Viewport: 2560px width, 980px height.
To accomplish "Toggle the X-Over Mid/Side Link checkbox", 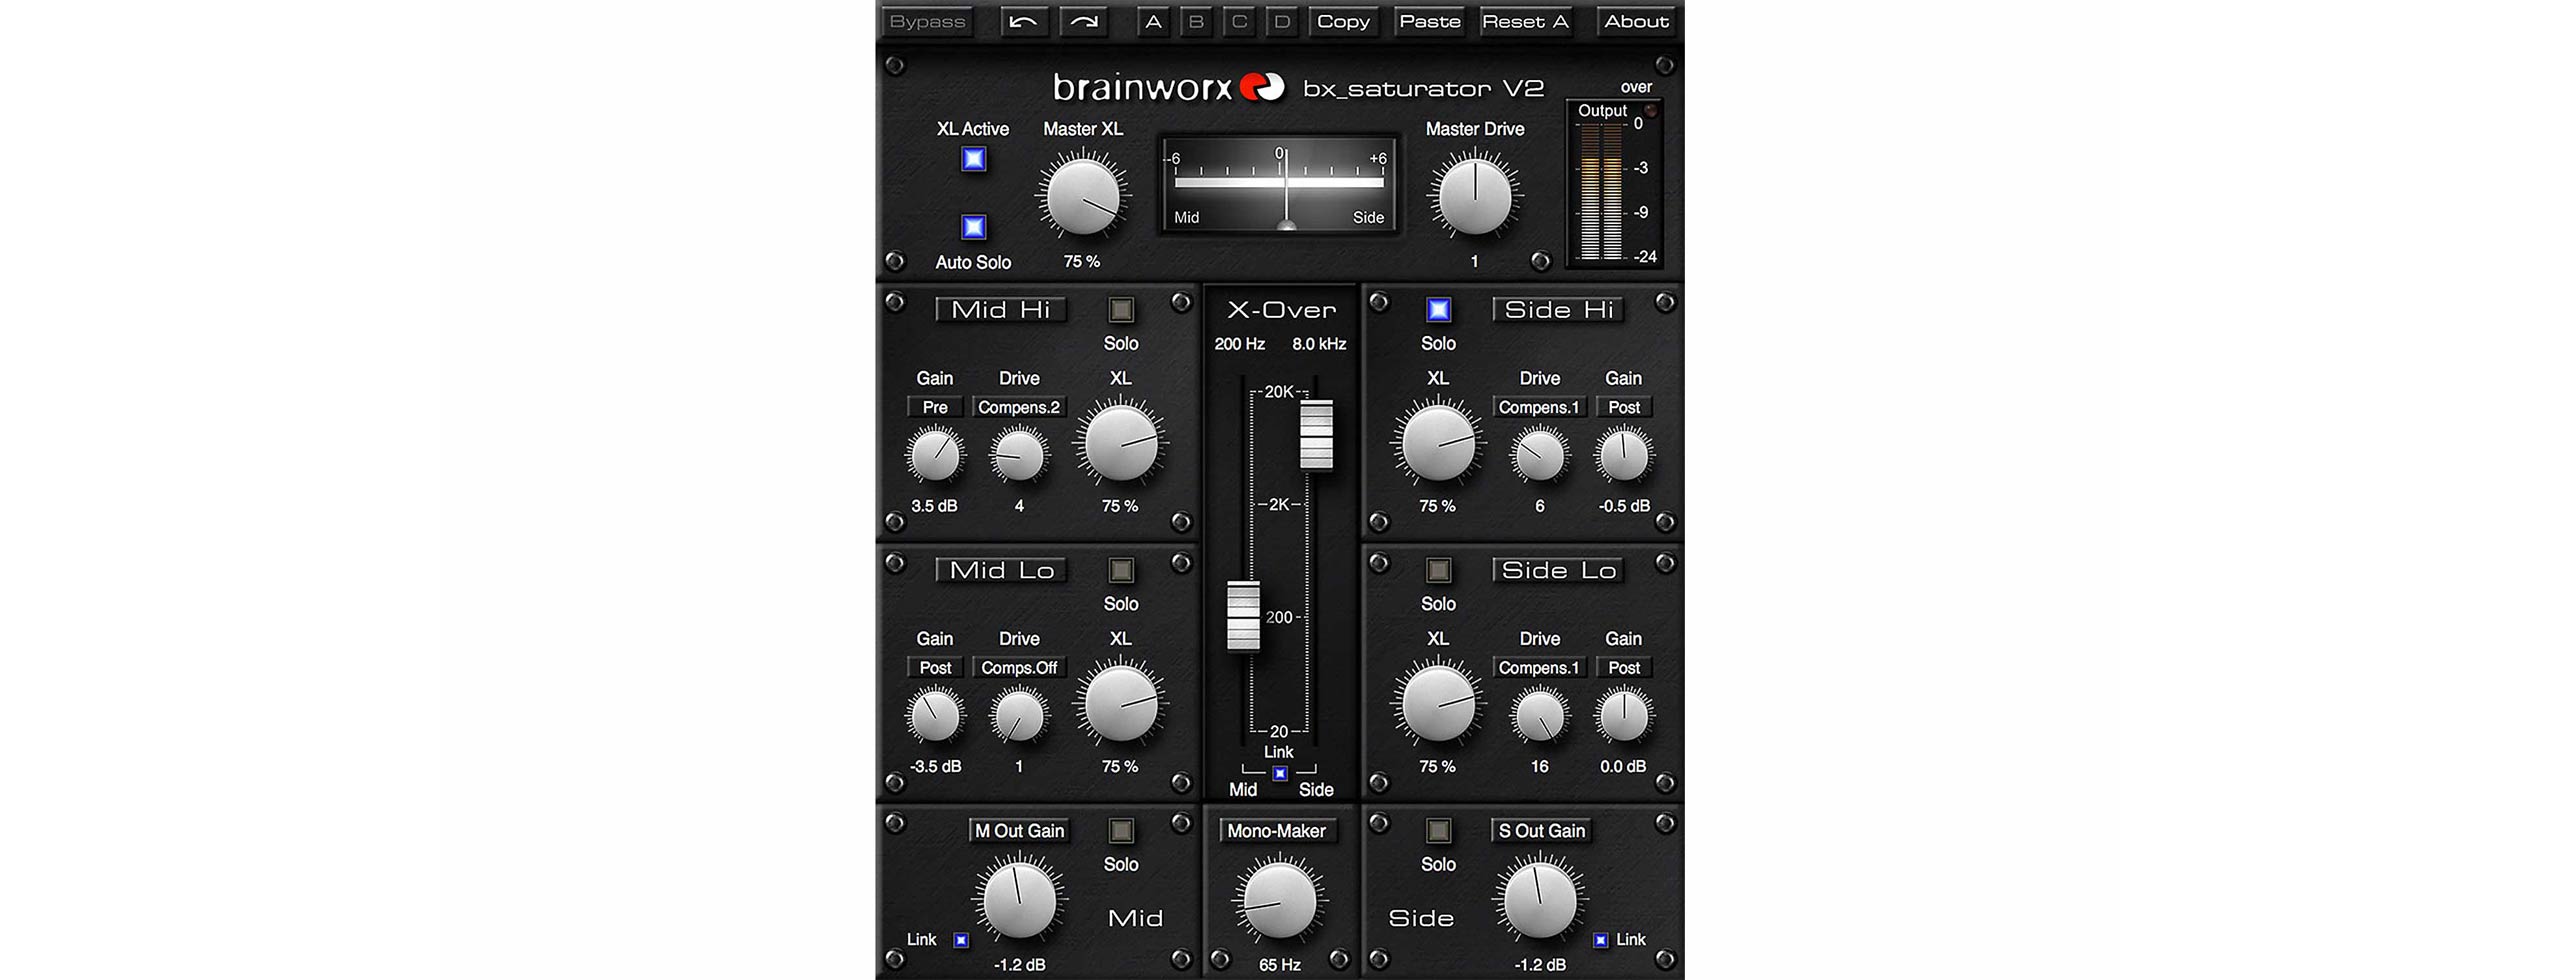I will (x=1279, y=773).
